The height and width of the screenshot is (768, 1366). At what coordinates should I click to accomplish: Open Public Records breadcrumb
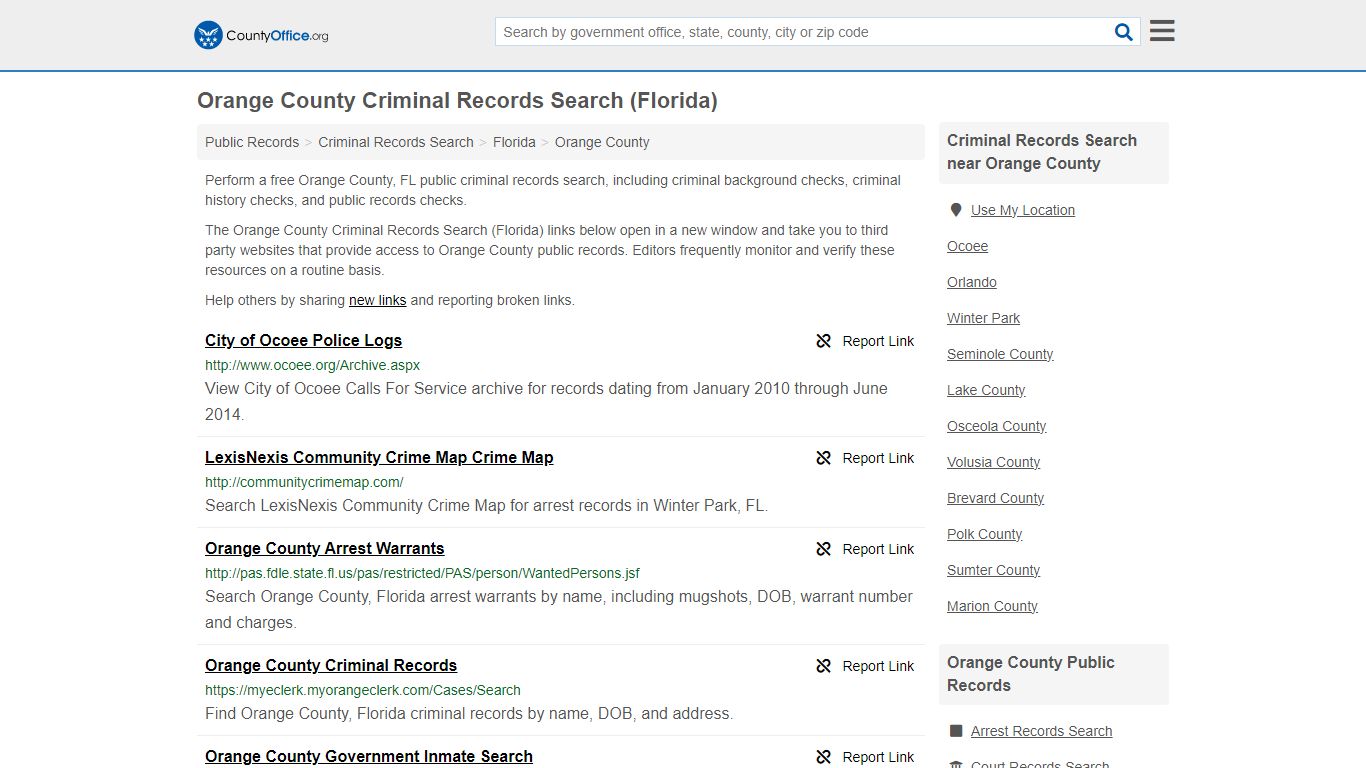252,142
